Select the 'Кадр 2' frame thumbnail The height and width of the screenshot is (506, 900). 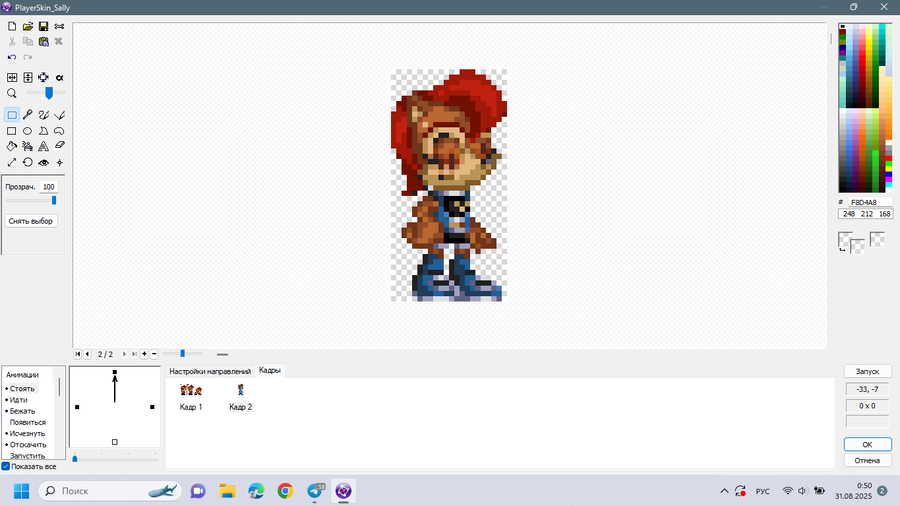[240, 397]
